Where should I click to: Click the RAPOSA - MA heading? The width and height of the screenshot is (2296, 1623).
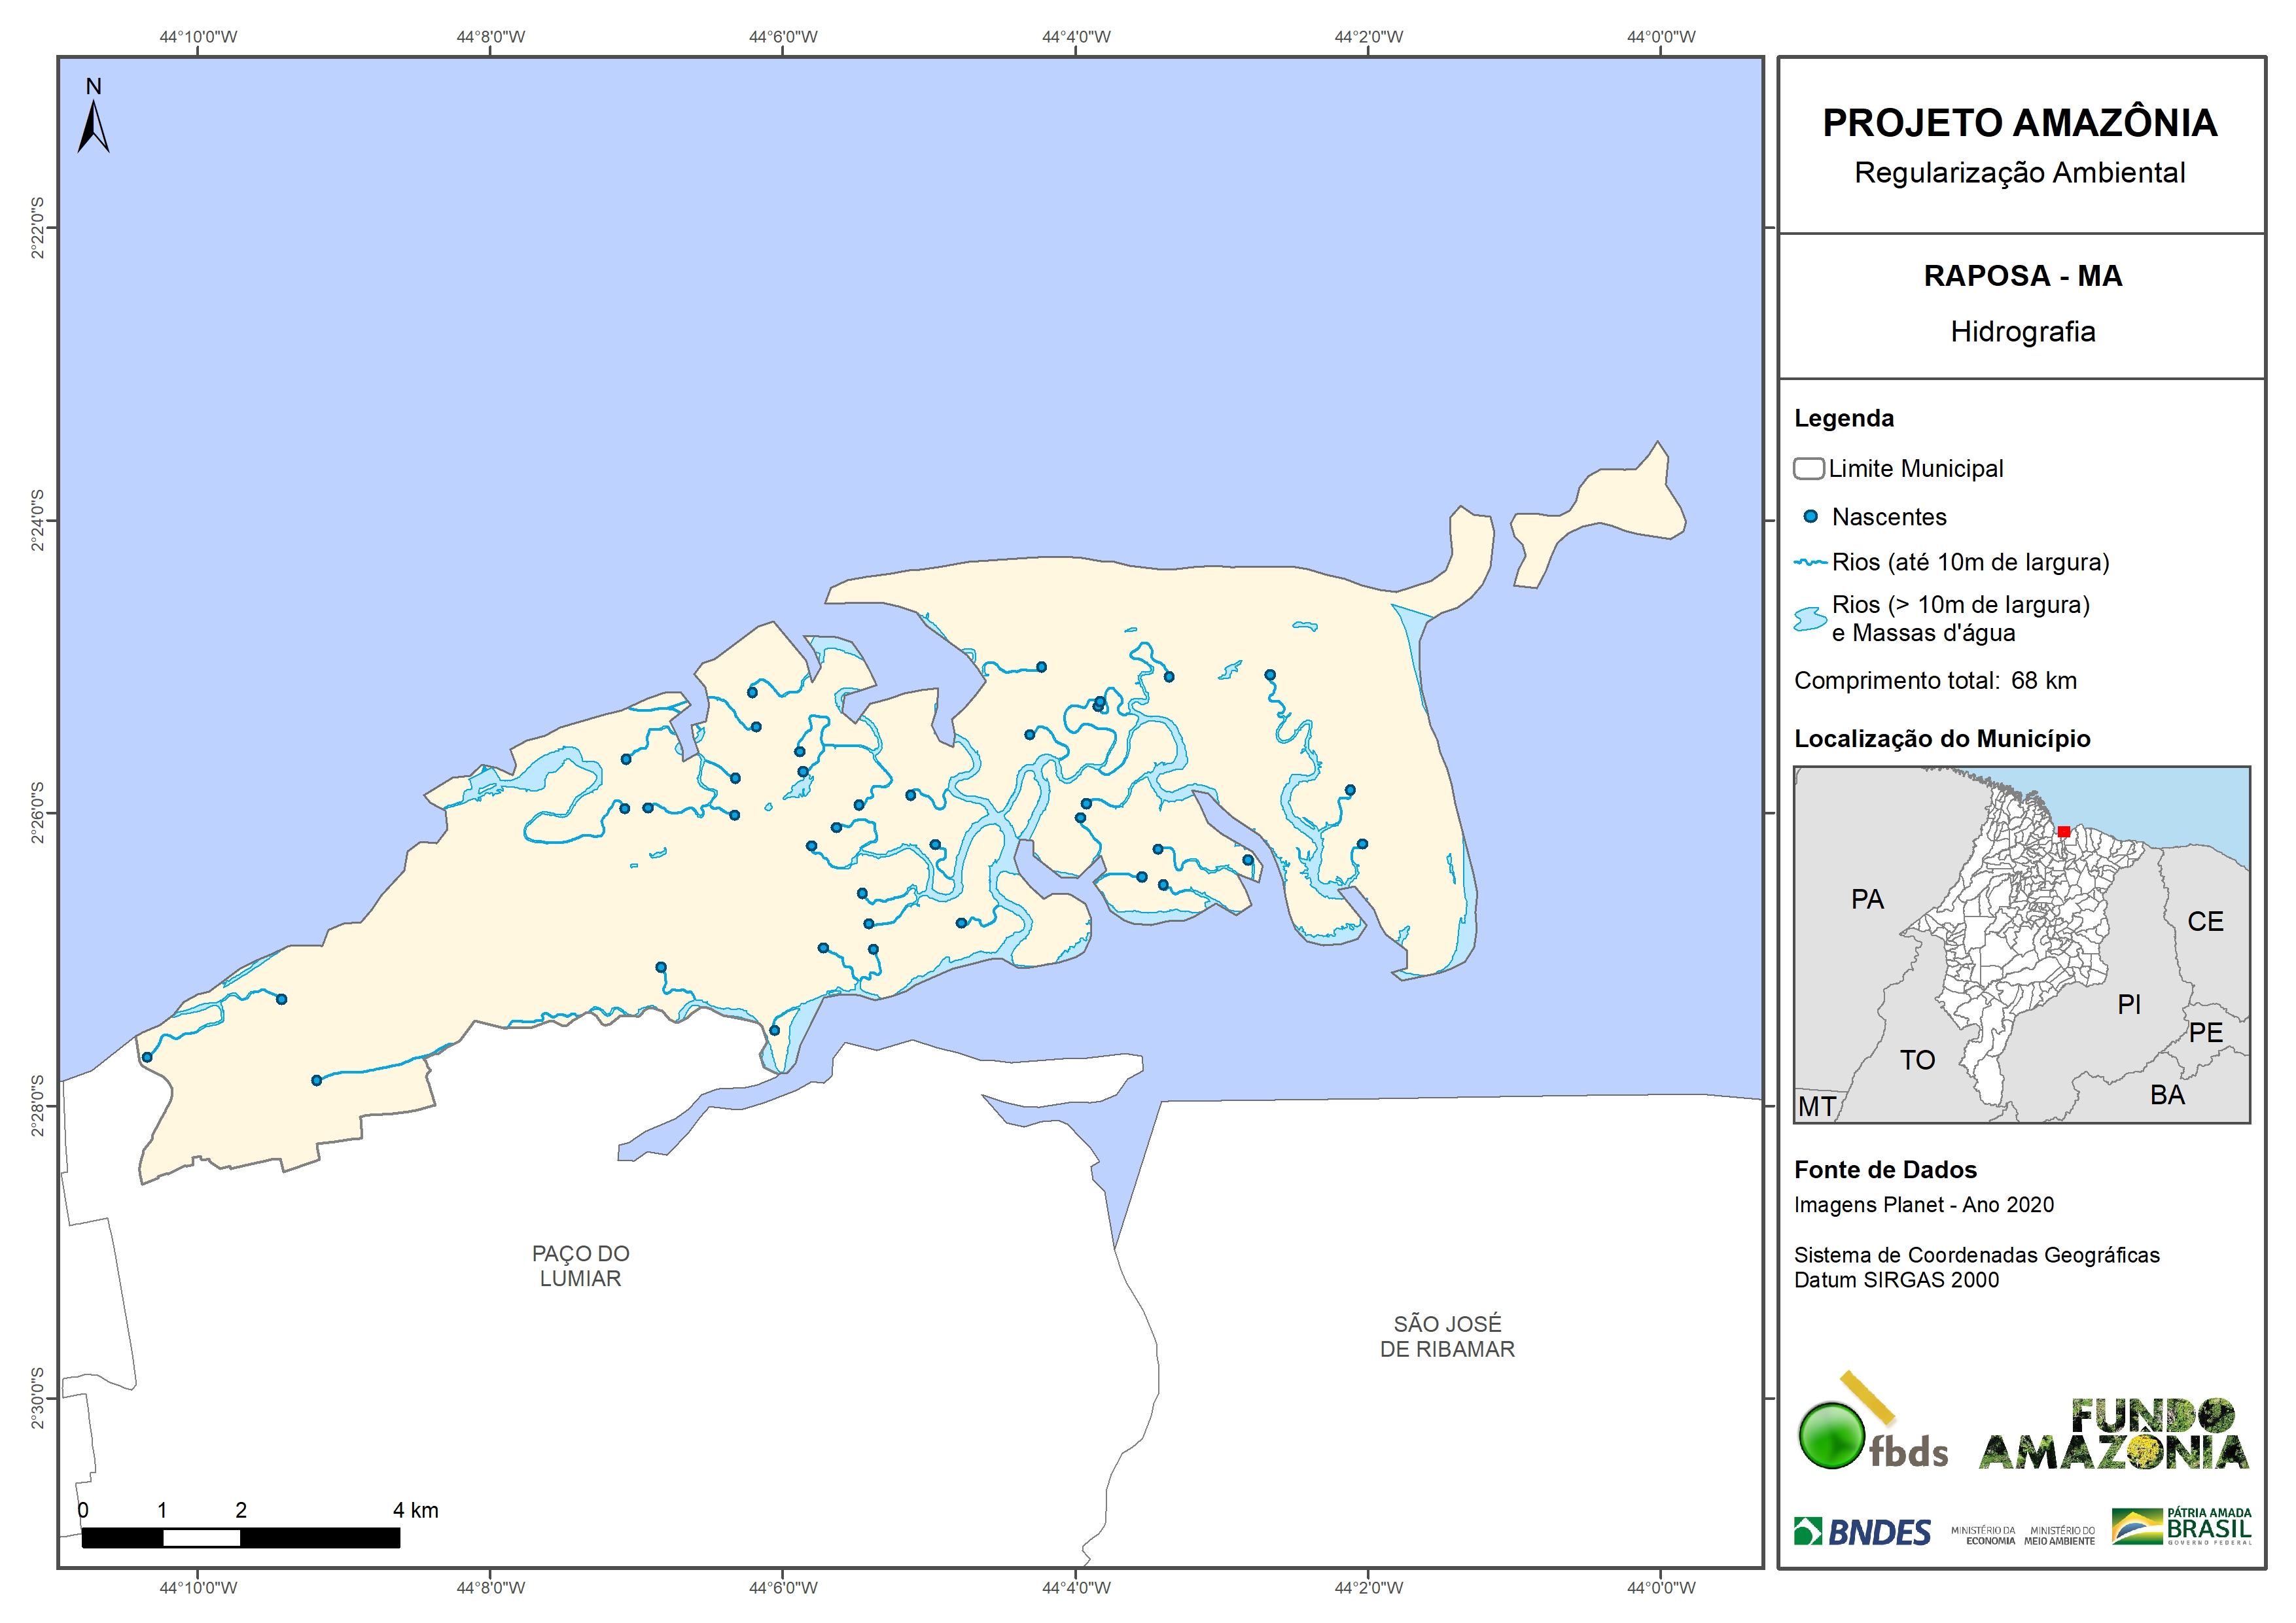pos(2022,276)
